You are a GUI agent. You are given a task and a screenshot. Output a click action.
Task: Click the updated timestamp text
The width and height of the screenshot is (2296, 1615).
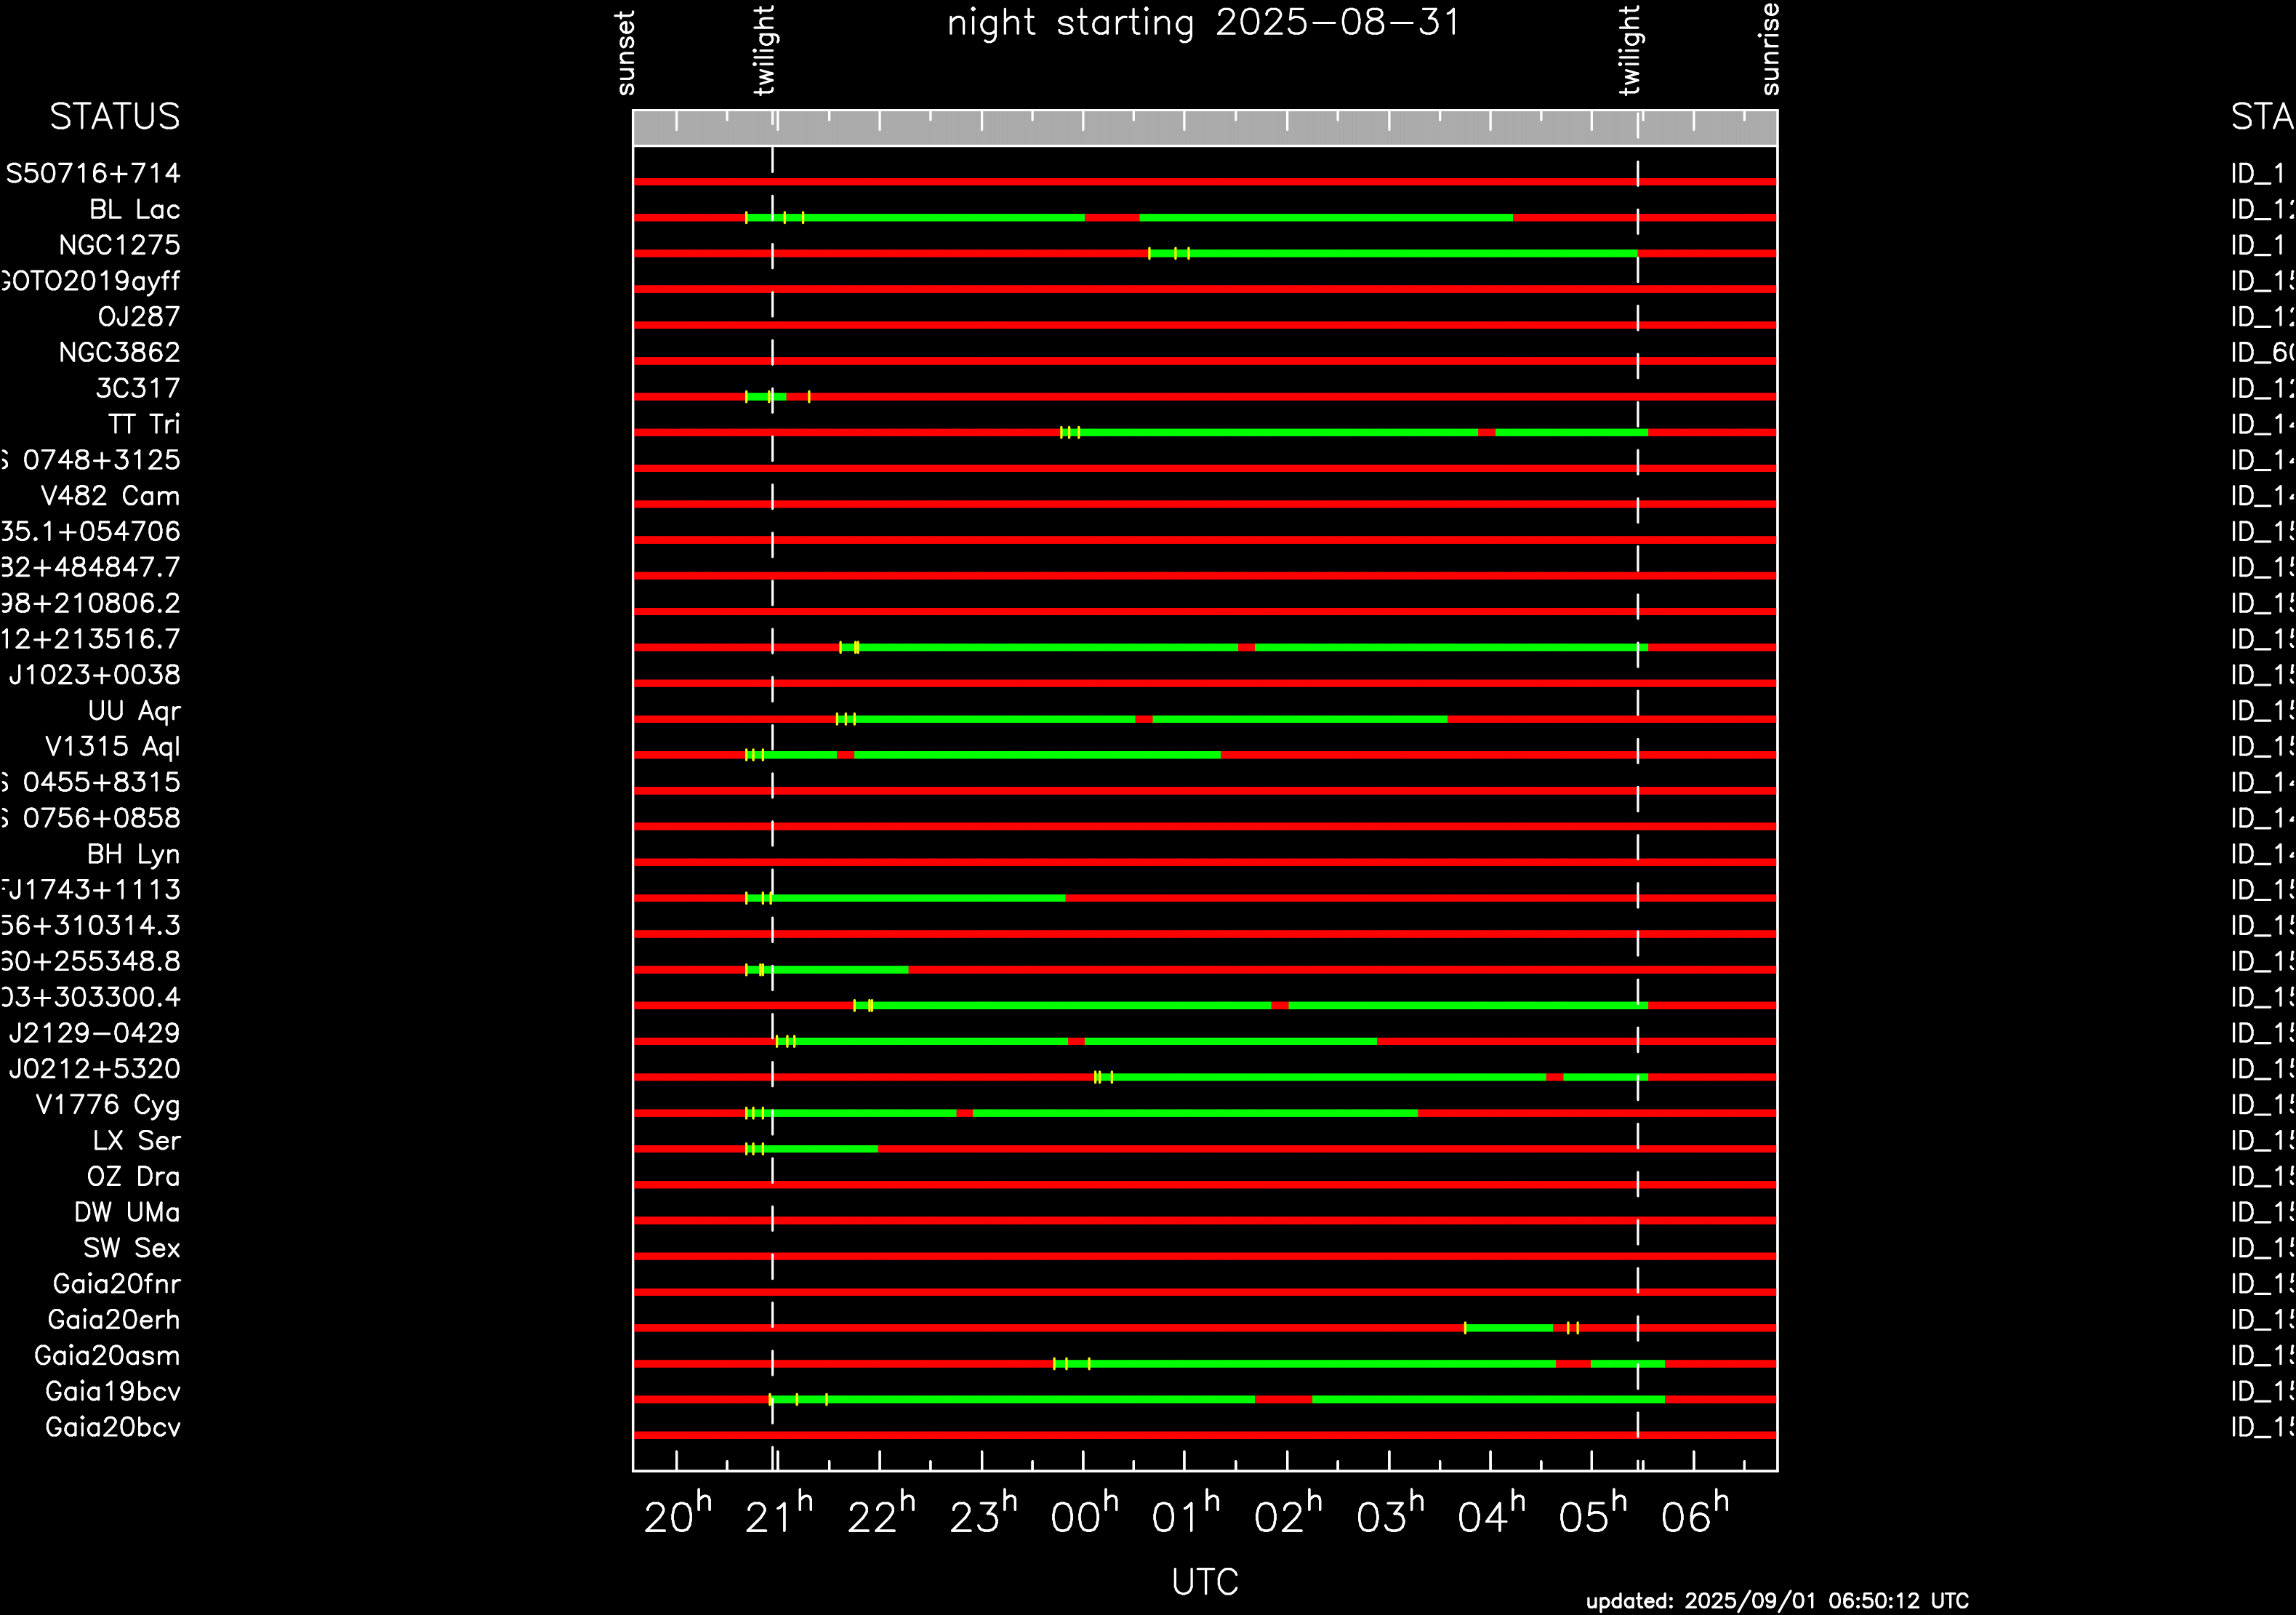(1777, 1601)
